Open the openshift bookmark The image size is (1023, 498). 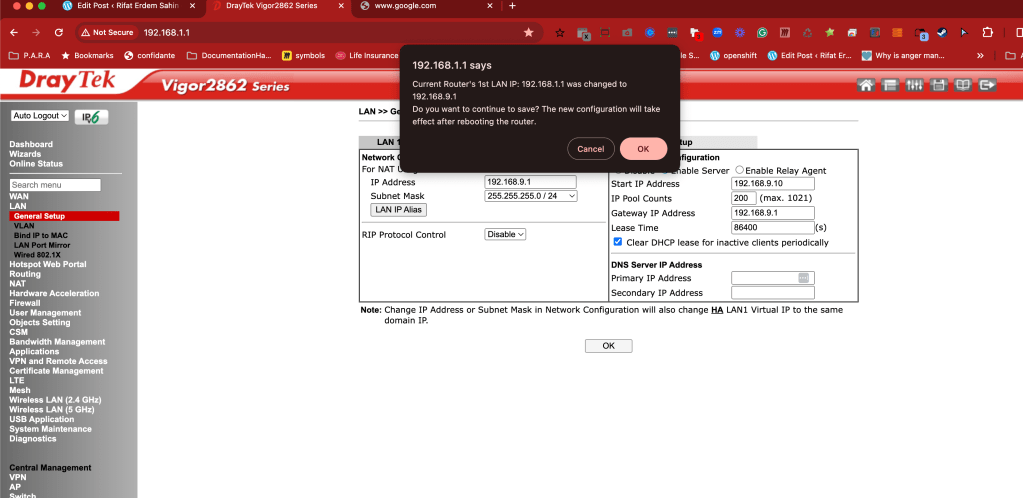[x=733, y=55]
